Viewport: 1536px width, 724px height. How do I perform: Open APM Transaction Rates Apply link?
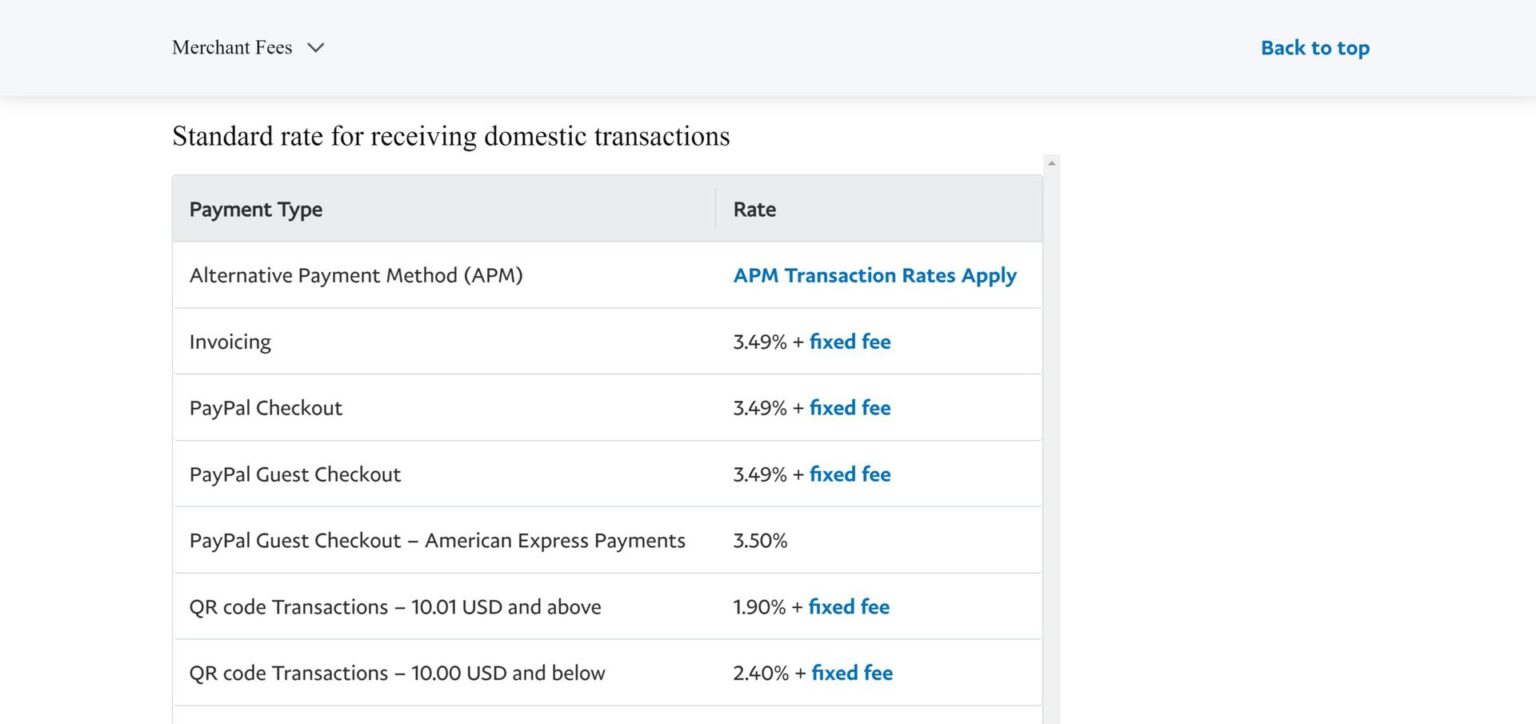[x=875, y=275]
